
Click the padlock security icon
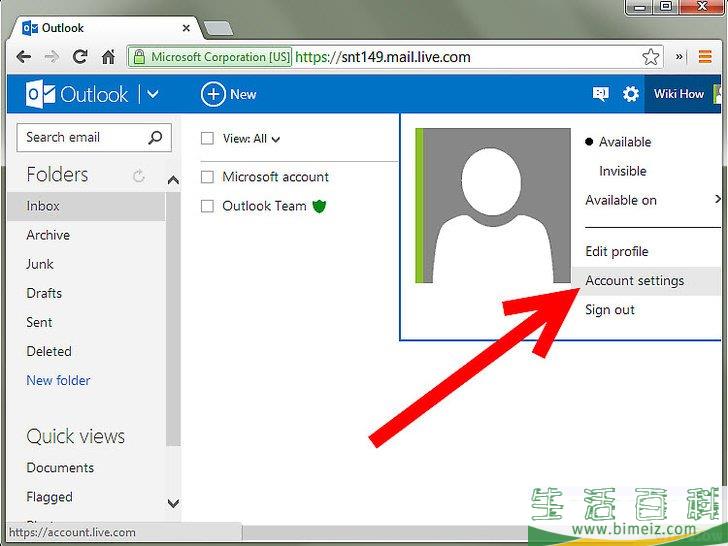coord(139,57)
